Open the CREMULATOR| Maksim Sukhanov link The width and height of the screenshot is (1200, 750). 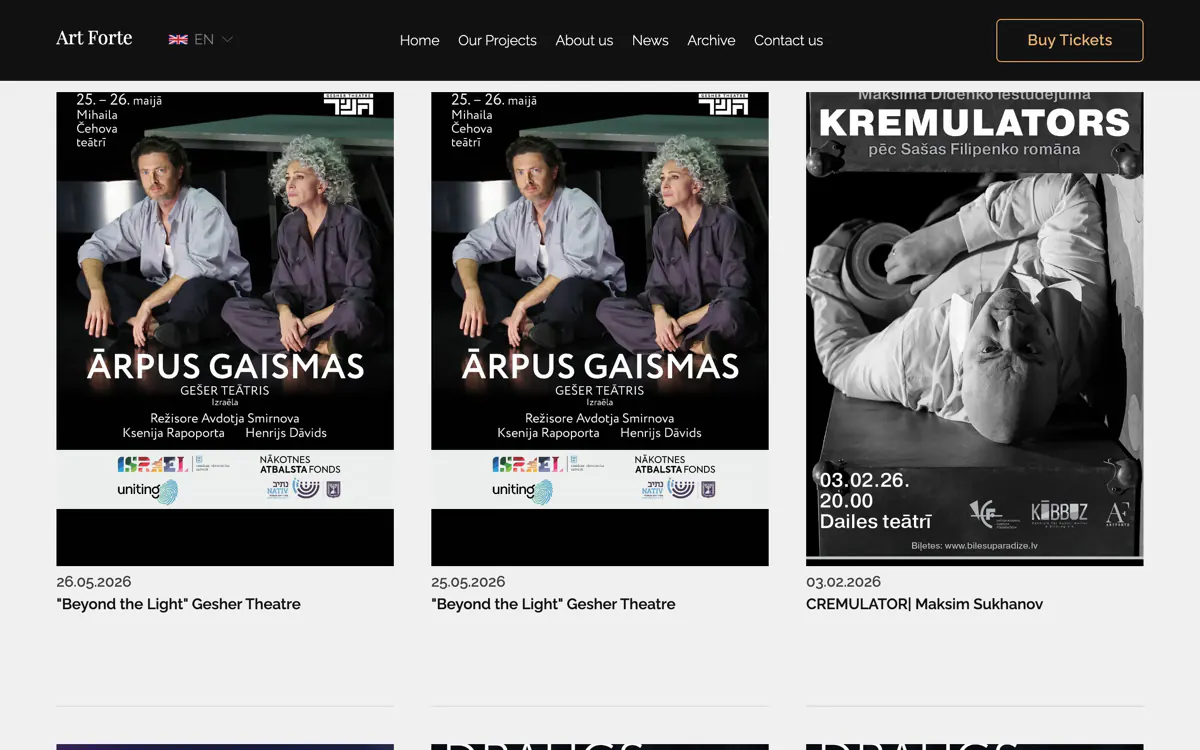(924, 604)
